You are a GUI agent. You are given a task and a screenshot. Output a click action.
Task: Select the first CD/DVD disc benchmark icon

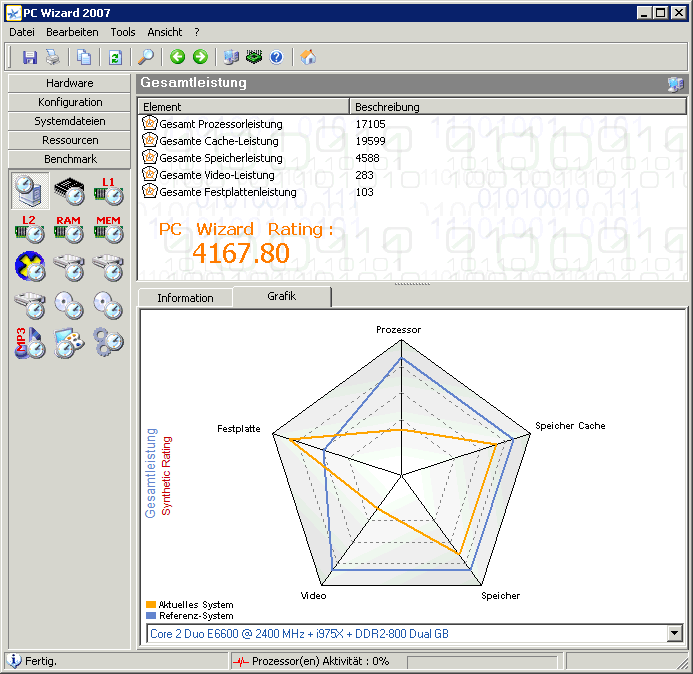click(x=69, y=305)
